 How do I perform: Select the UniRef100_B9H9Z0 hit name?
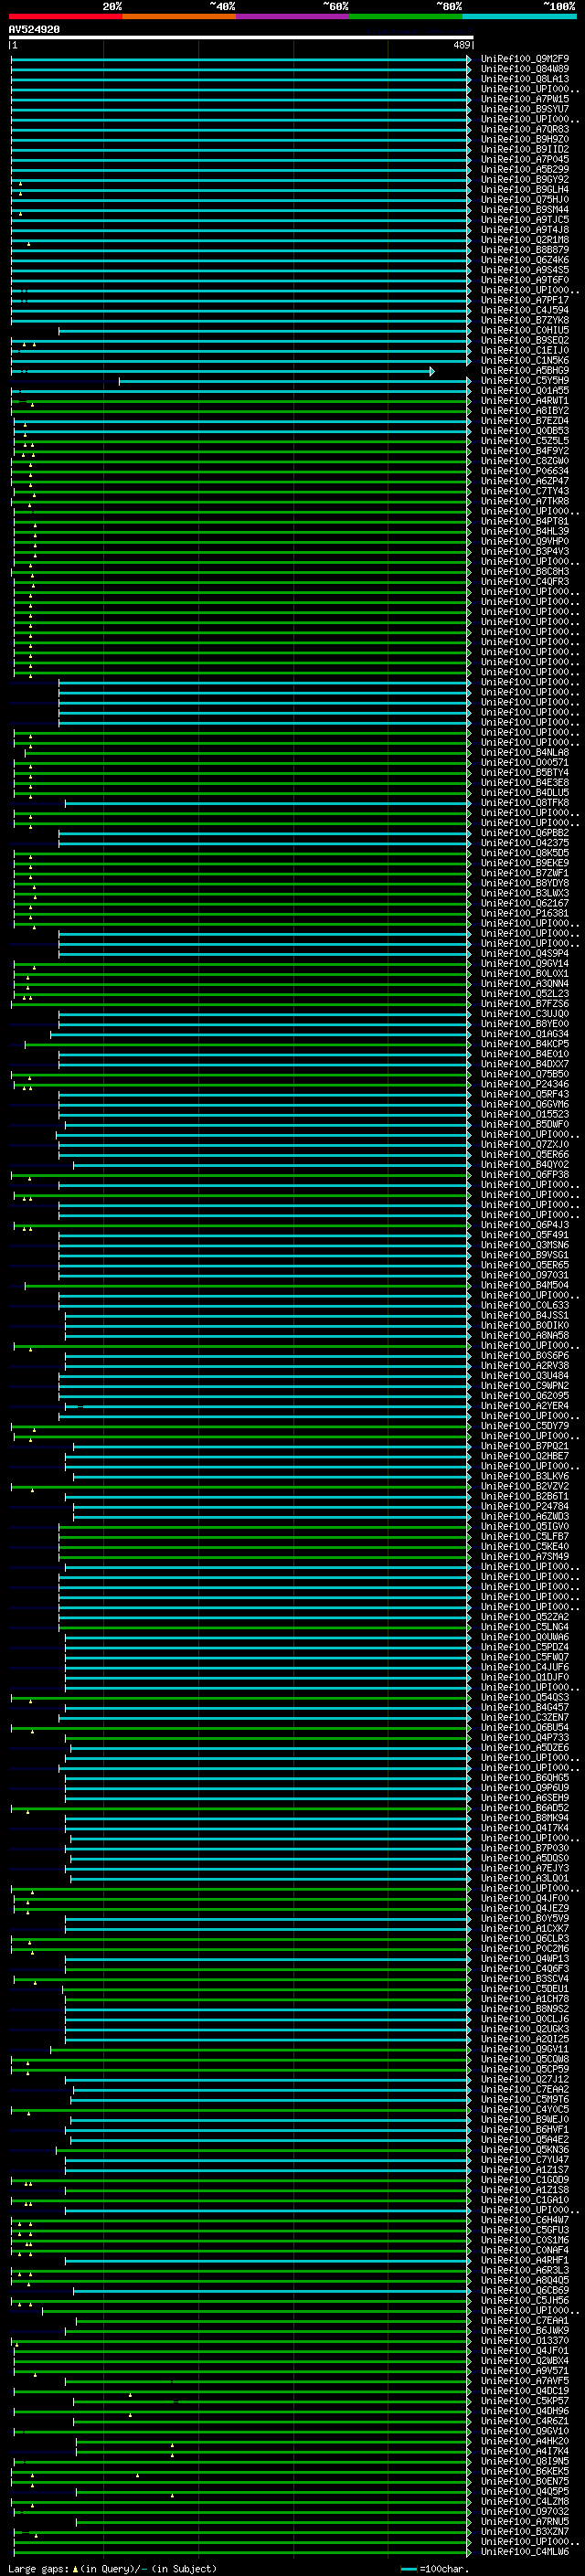[525, 139]
